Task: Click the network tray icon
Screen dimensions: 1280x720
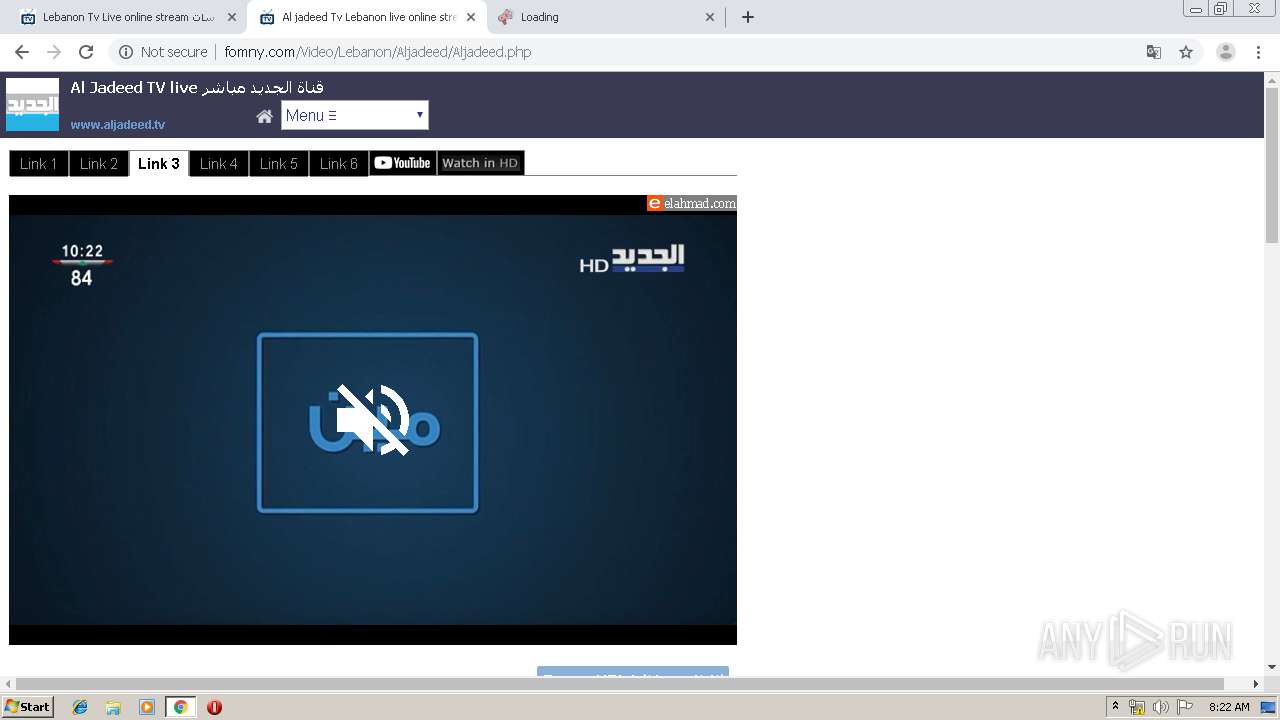Action: click(1137, 707)
